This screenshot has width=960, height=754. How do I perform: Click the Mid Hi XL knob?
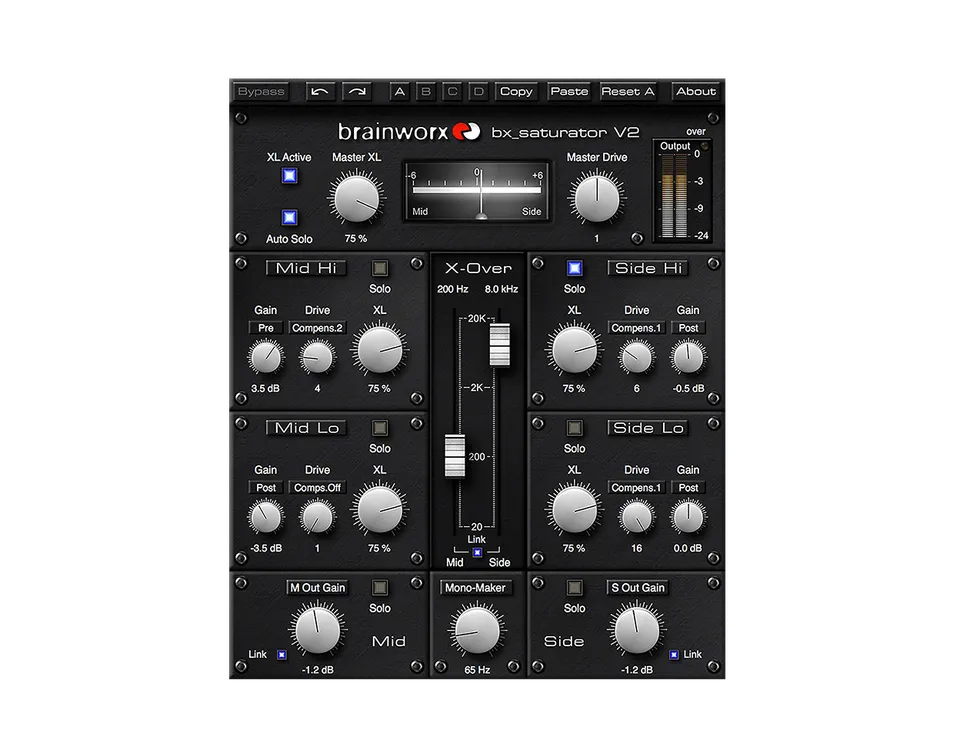380,349
